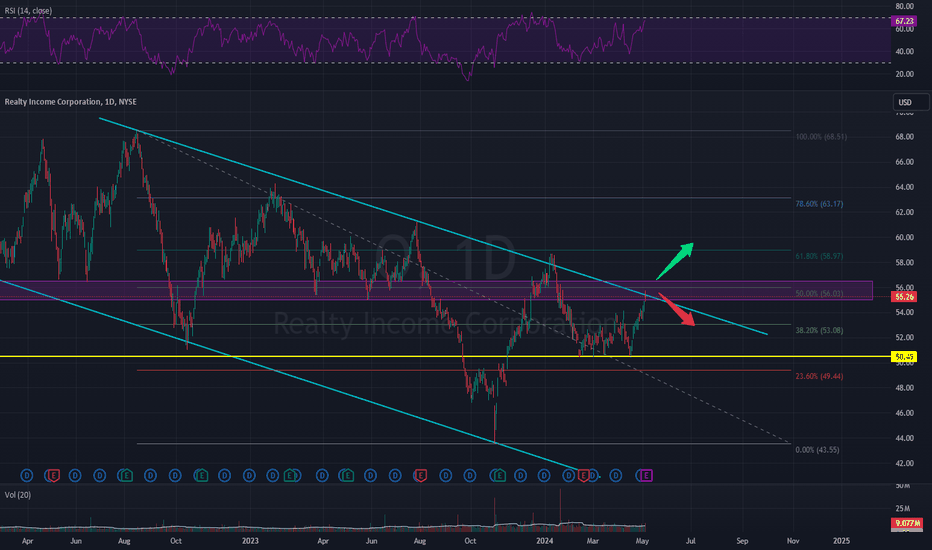Select the 23.60% (49.44) Fibonacci label

(x=819, y=376)
